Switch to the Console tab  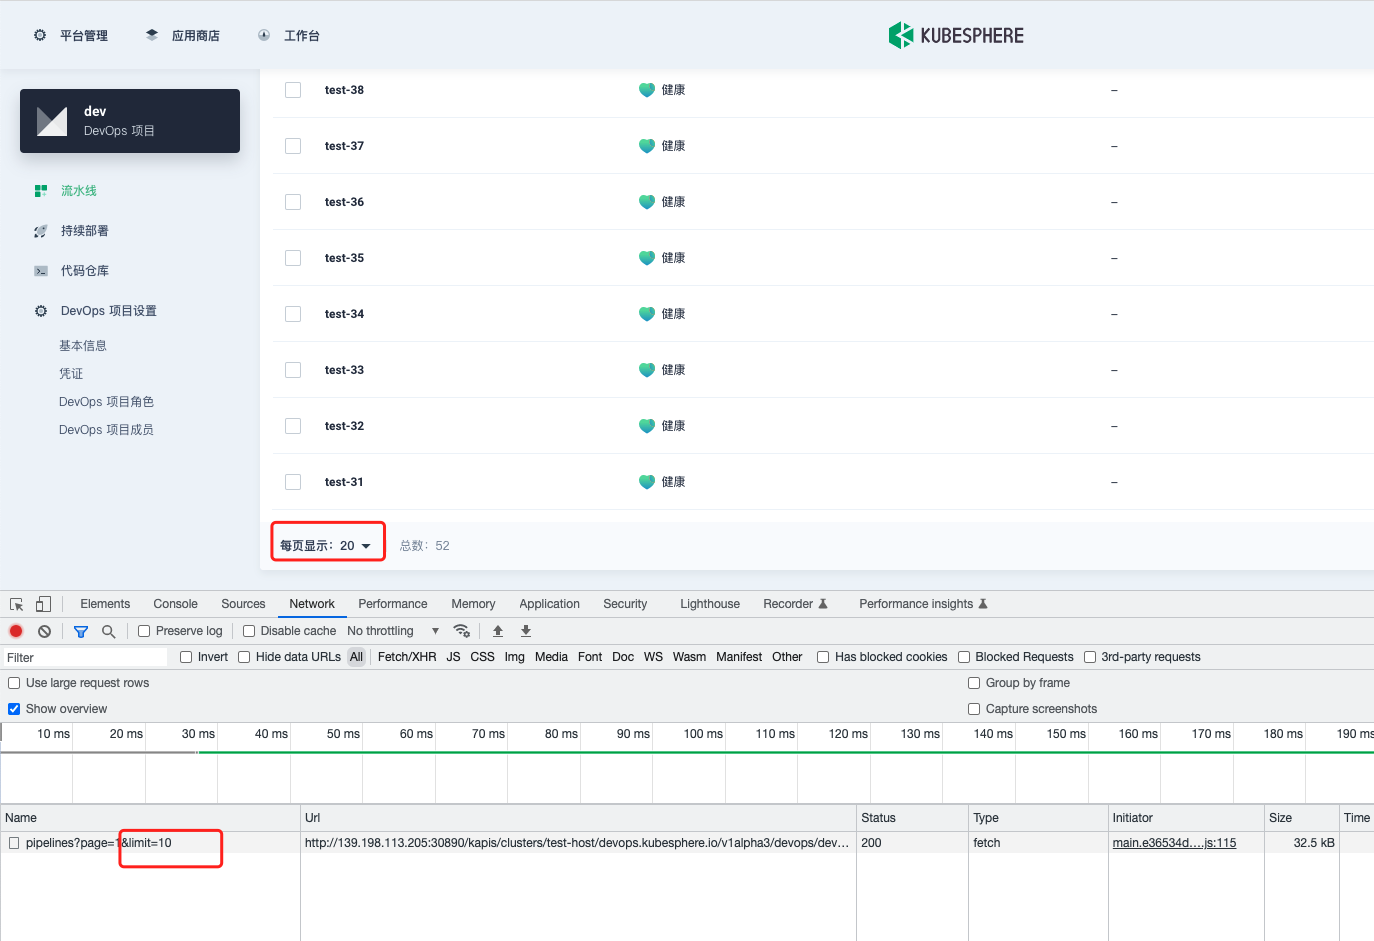(x=175, y=603)
